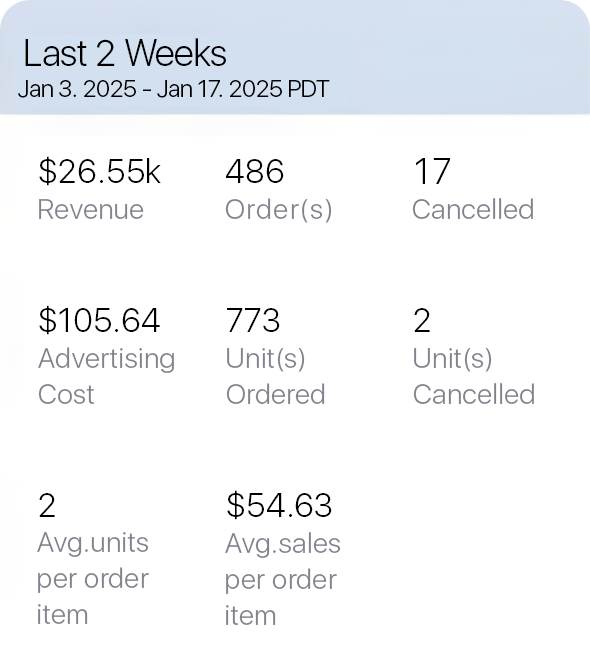This screenshot has height=669, width=590.
Task: Click the Avg.sales per order item label
Action: click(x=282, y=579)
